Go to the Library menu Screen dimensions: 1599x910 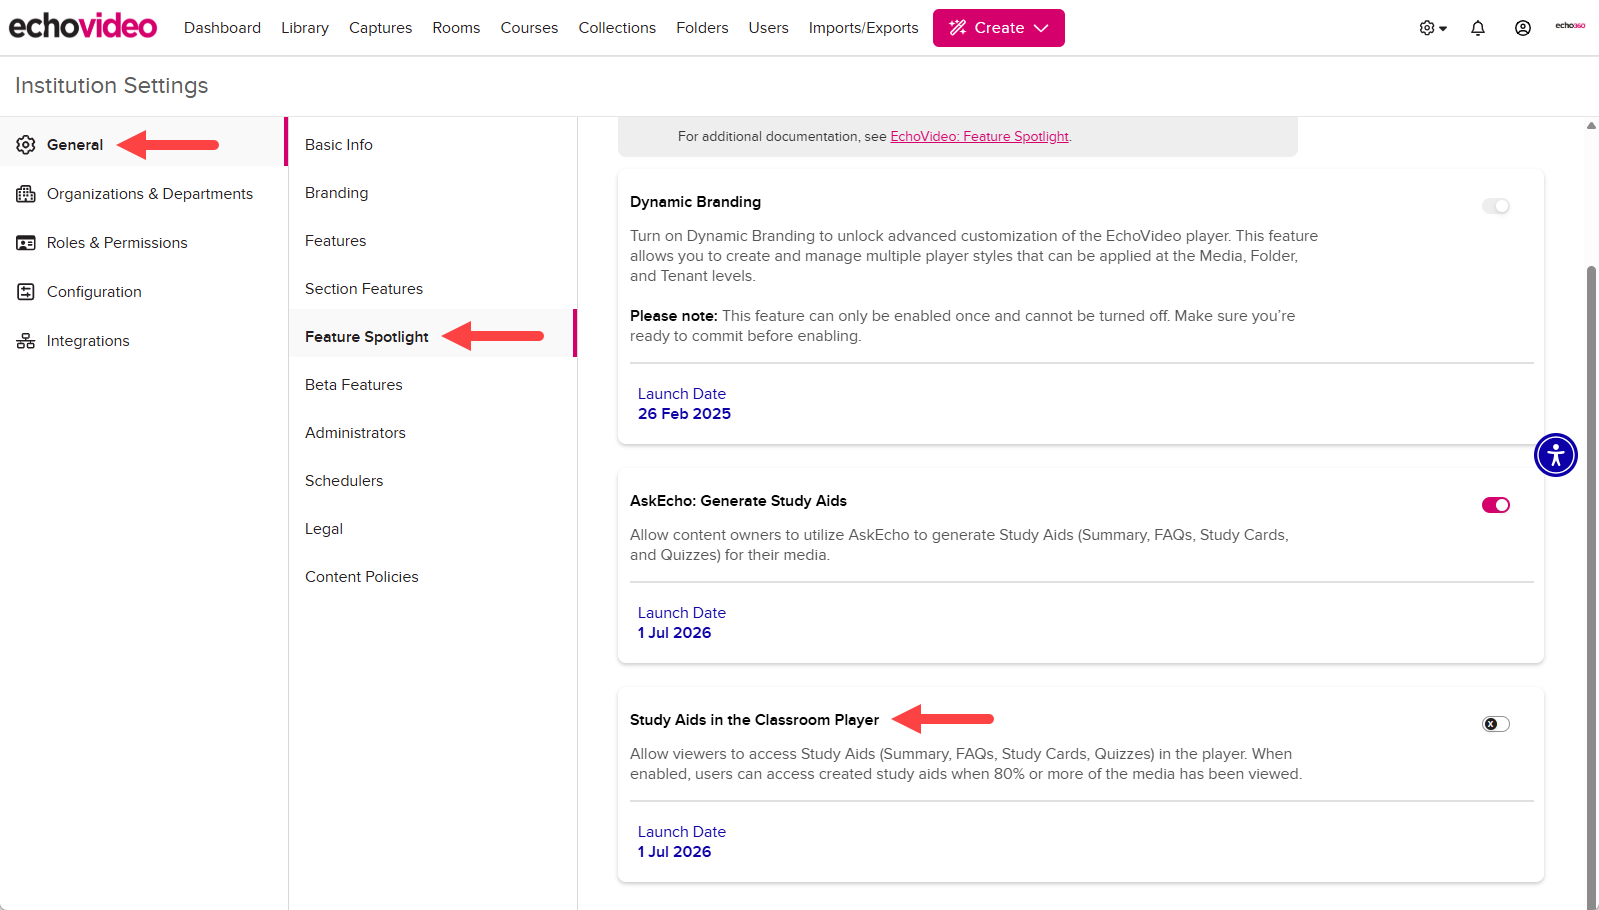[305, 28]
